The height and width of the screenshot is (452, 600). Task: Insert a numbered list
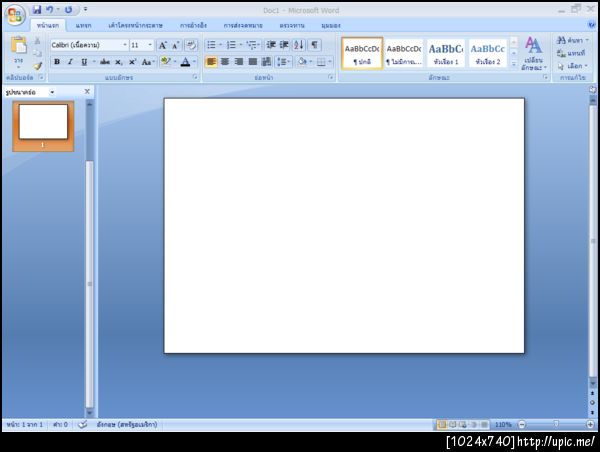[x=231, y=45]
